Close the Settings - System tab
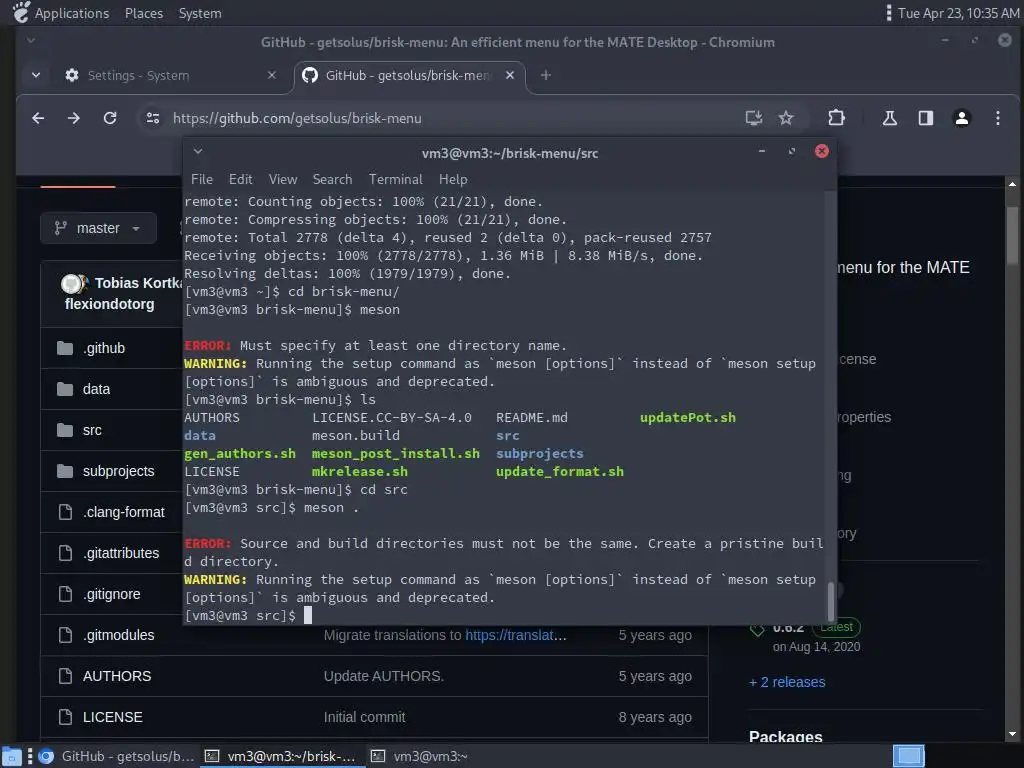Screen dimensions: 1024x768 pos(272,76)
